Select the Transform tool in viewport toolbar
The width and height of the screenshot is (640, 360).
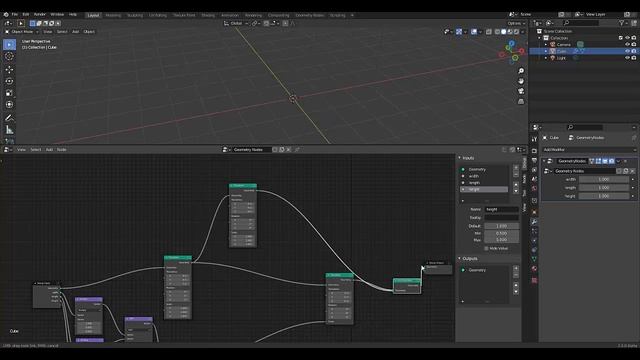pos(9,105)
